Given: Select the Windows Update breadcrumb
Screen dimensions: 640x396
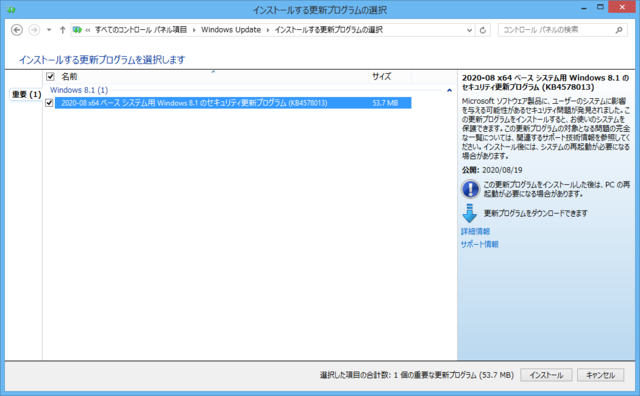Looking at the screenshot, I should click(231, 30).
